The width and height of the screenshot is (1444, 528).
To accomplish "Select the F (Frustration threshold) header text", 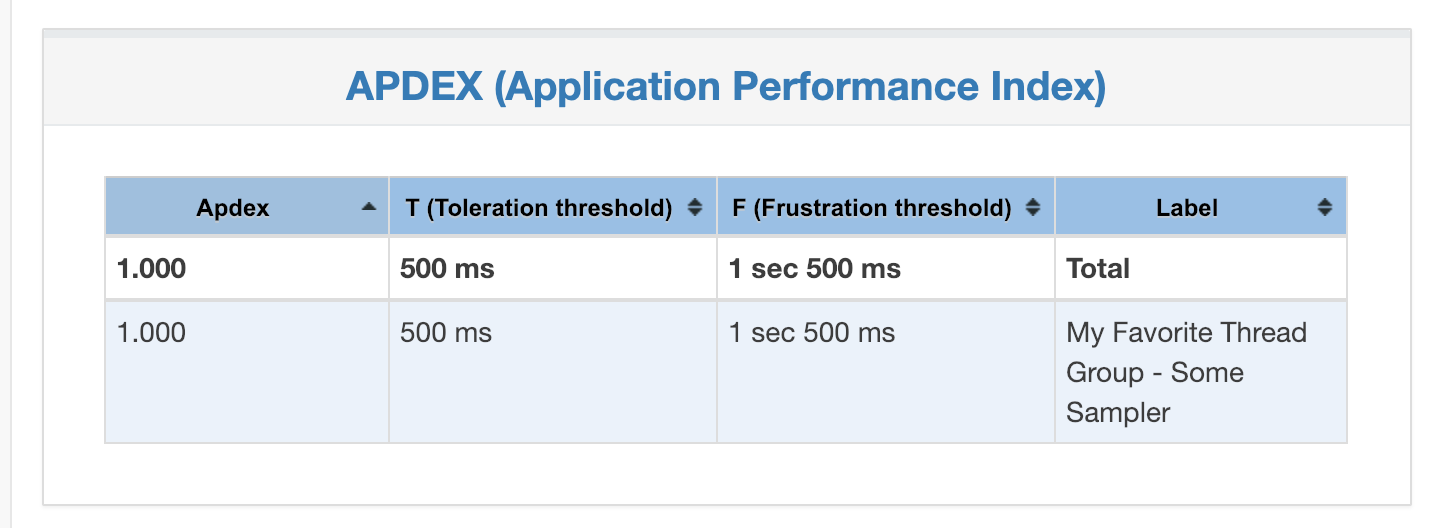I will point(872,208).
